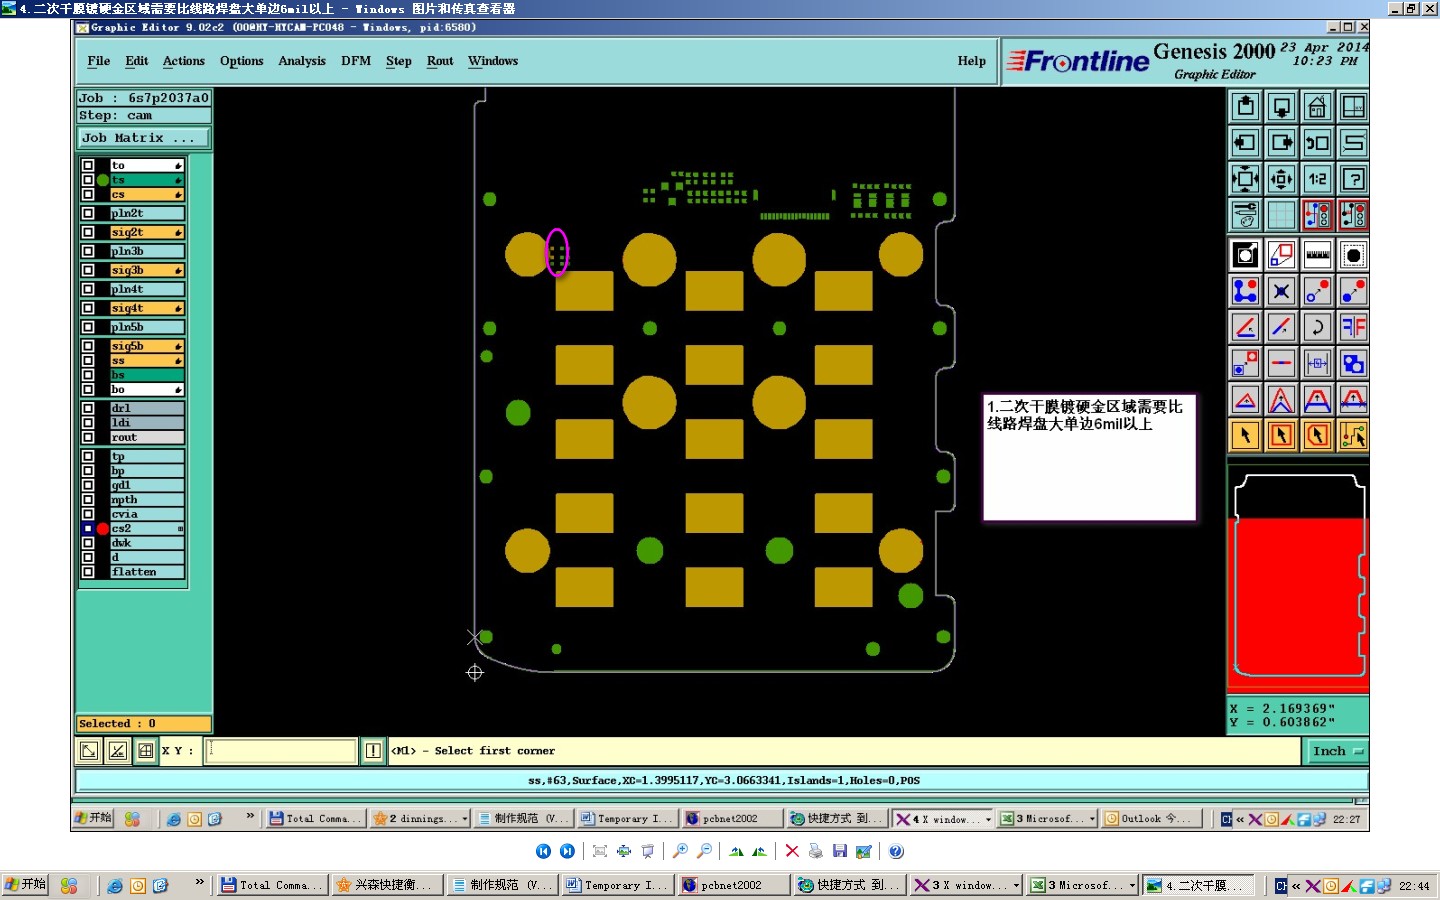Open the DFM menu
The image size is (1440, 900).
click(x=356, y=61)
